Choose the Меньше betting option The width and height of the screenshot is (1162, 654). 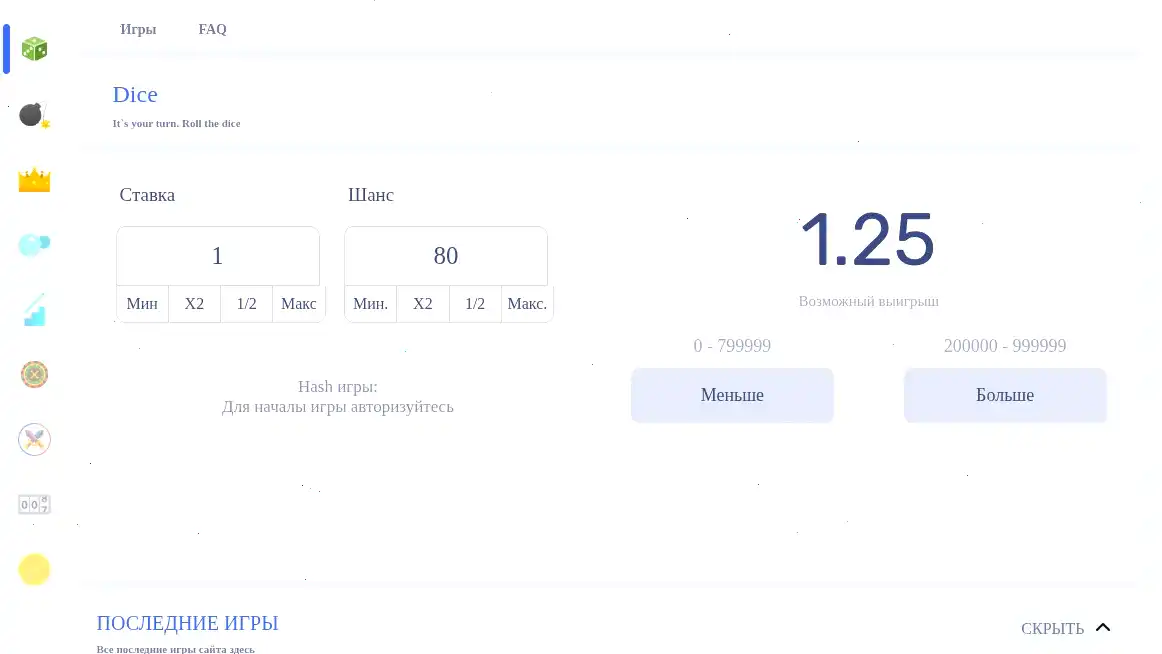732,395
